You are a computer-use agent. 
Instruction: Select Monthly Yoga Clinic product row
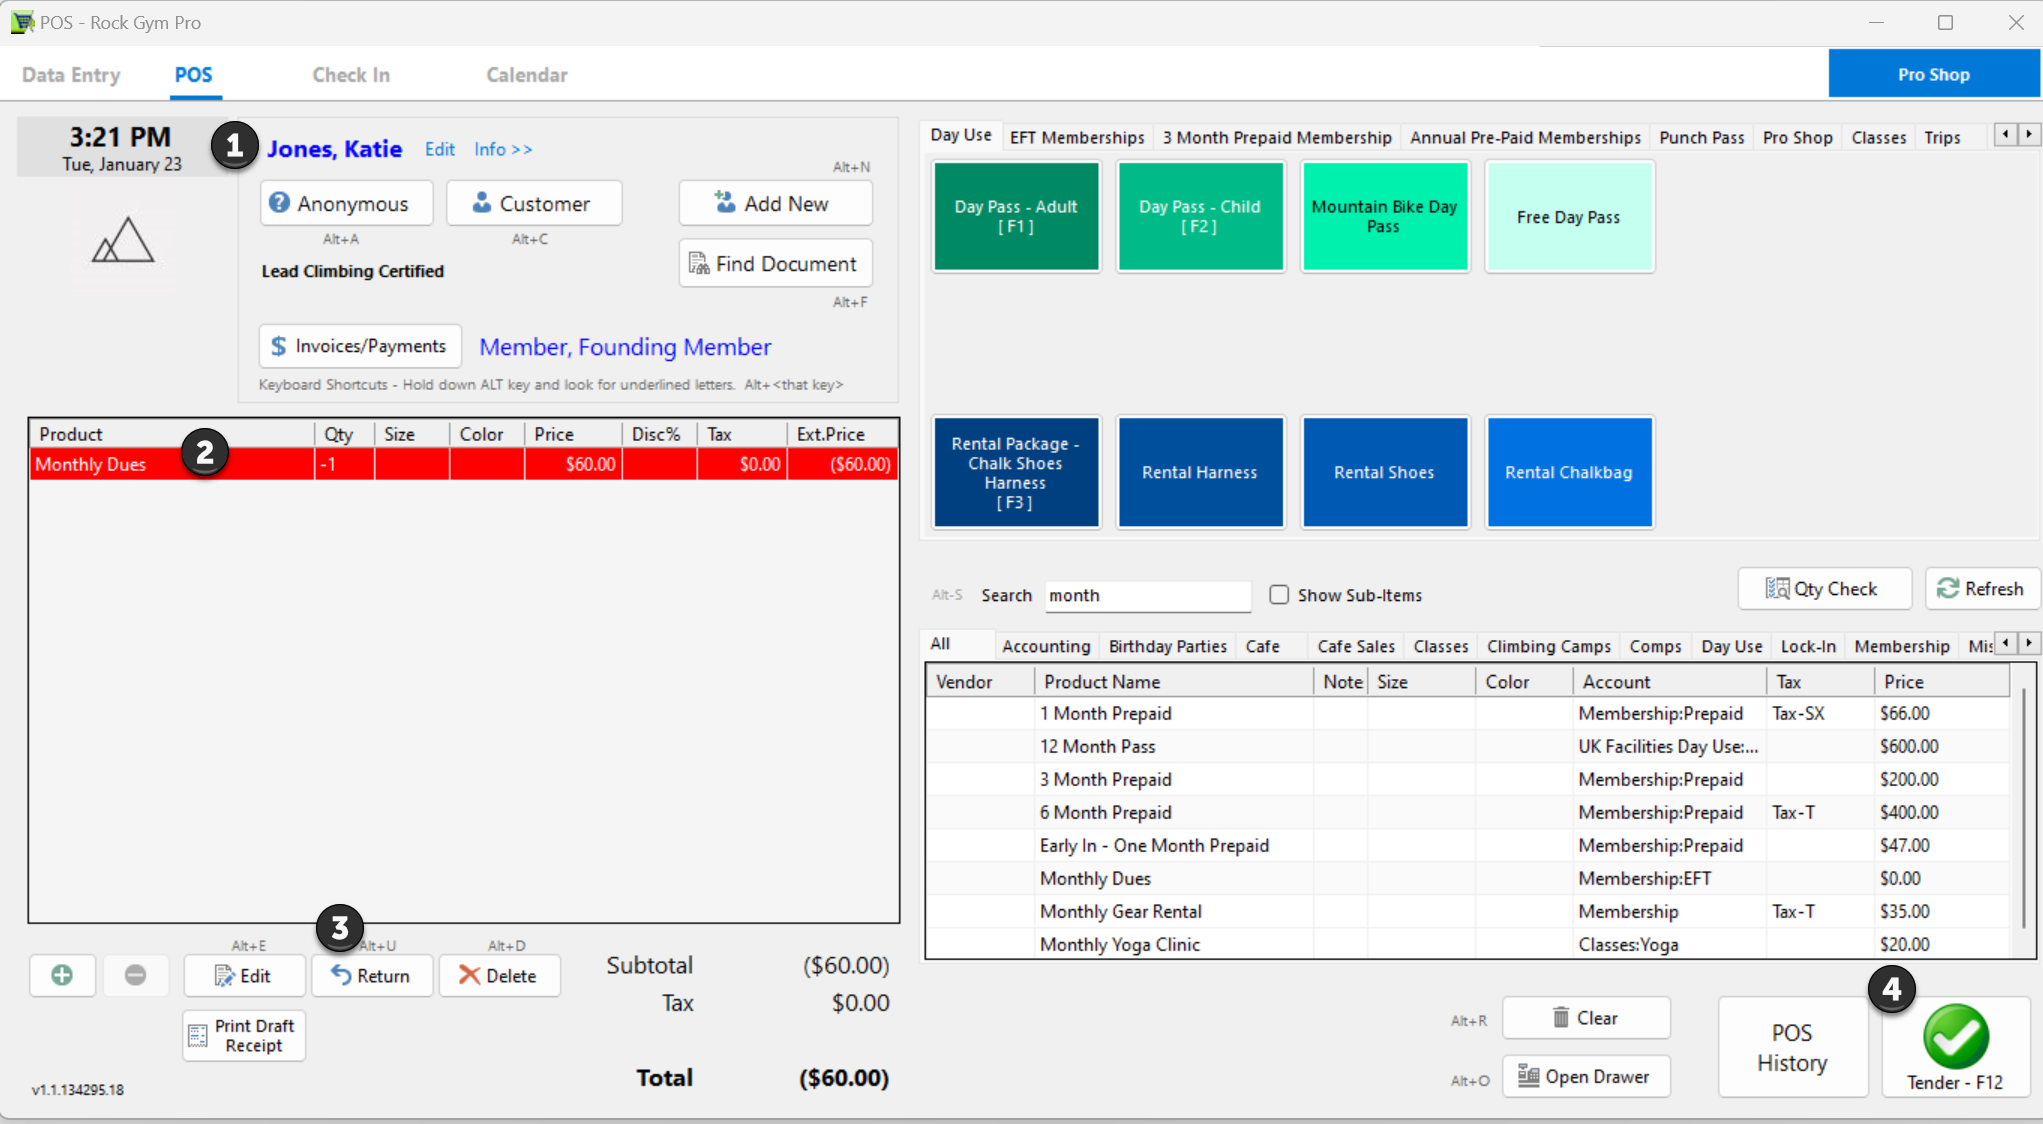tap(1467, 944)
